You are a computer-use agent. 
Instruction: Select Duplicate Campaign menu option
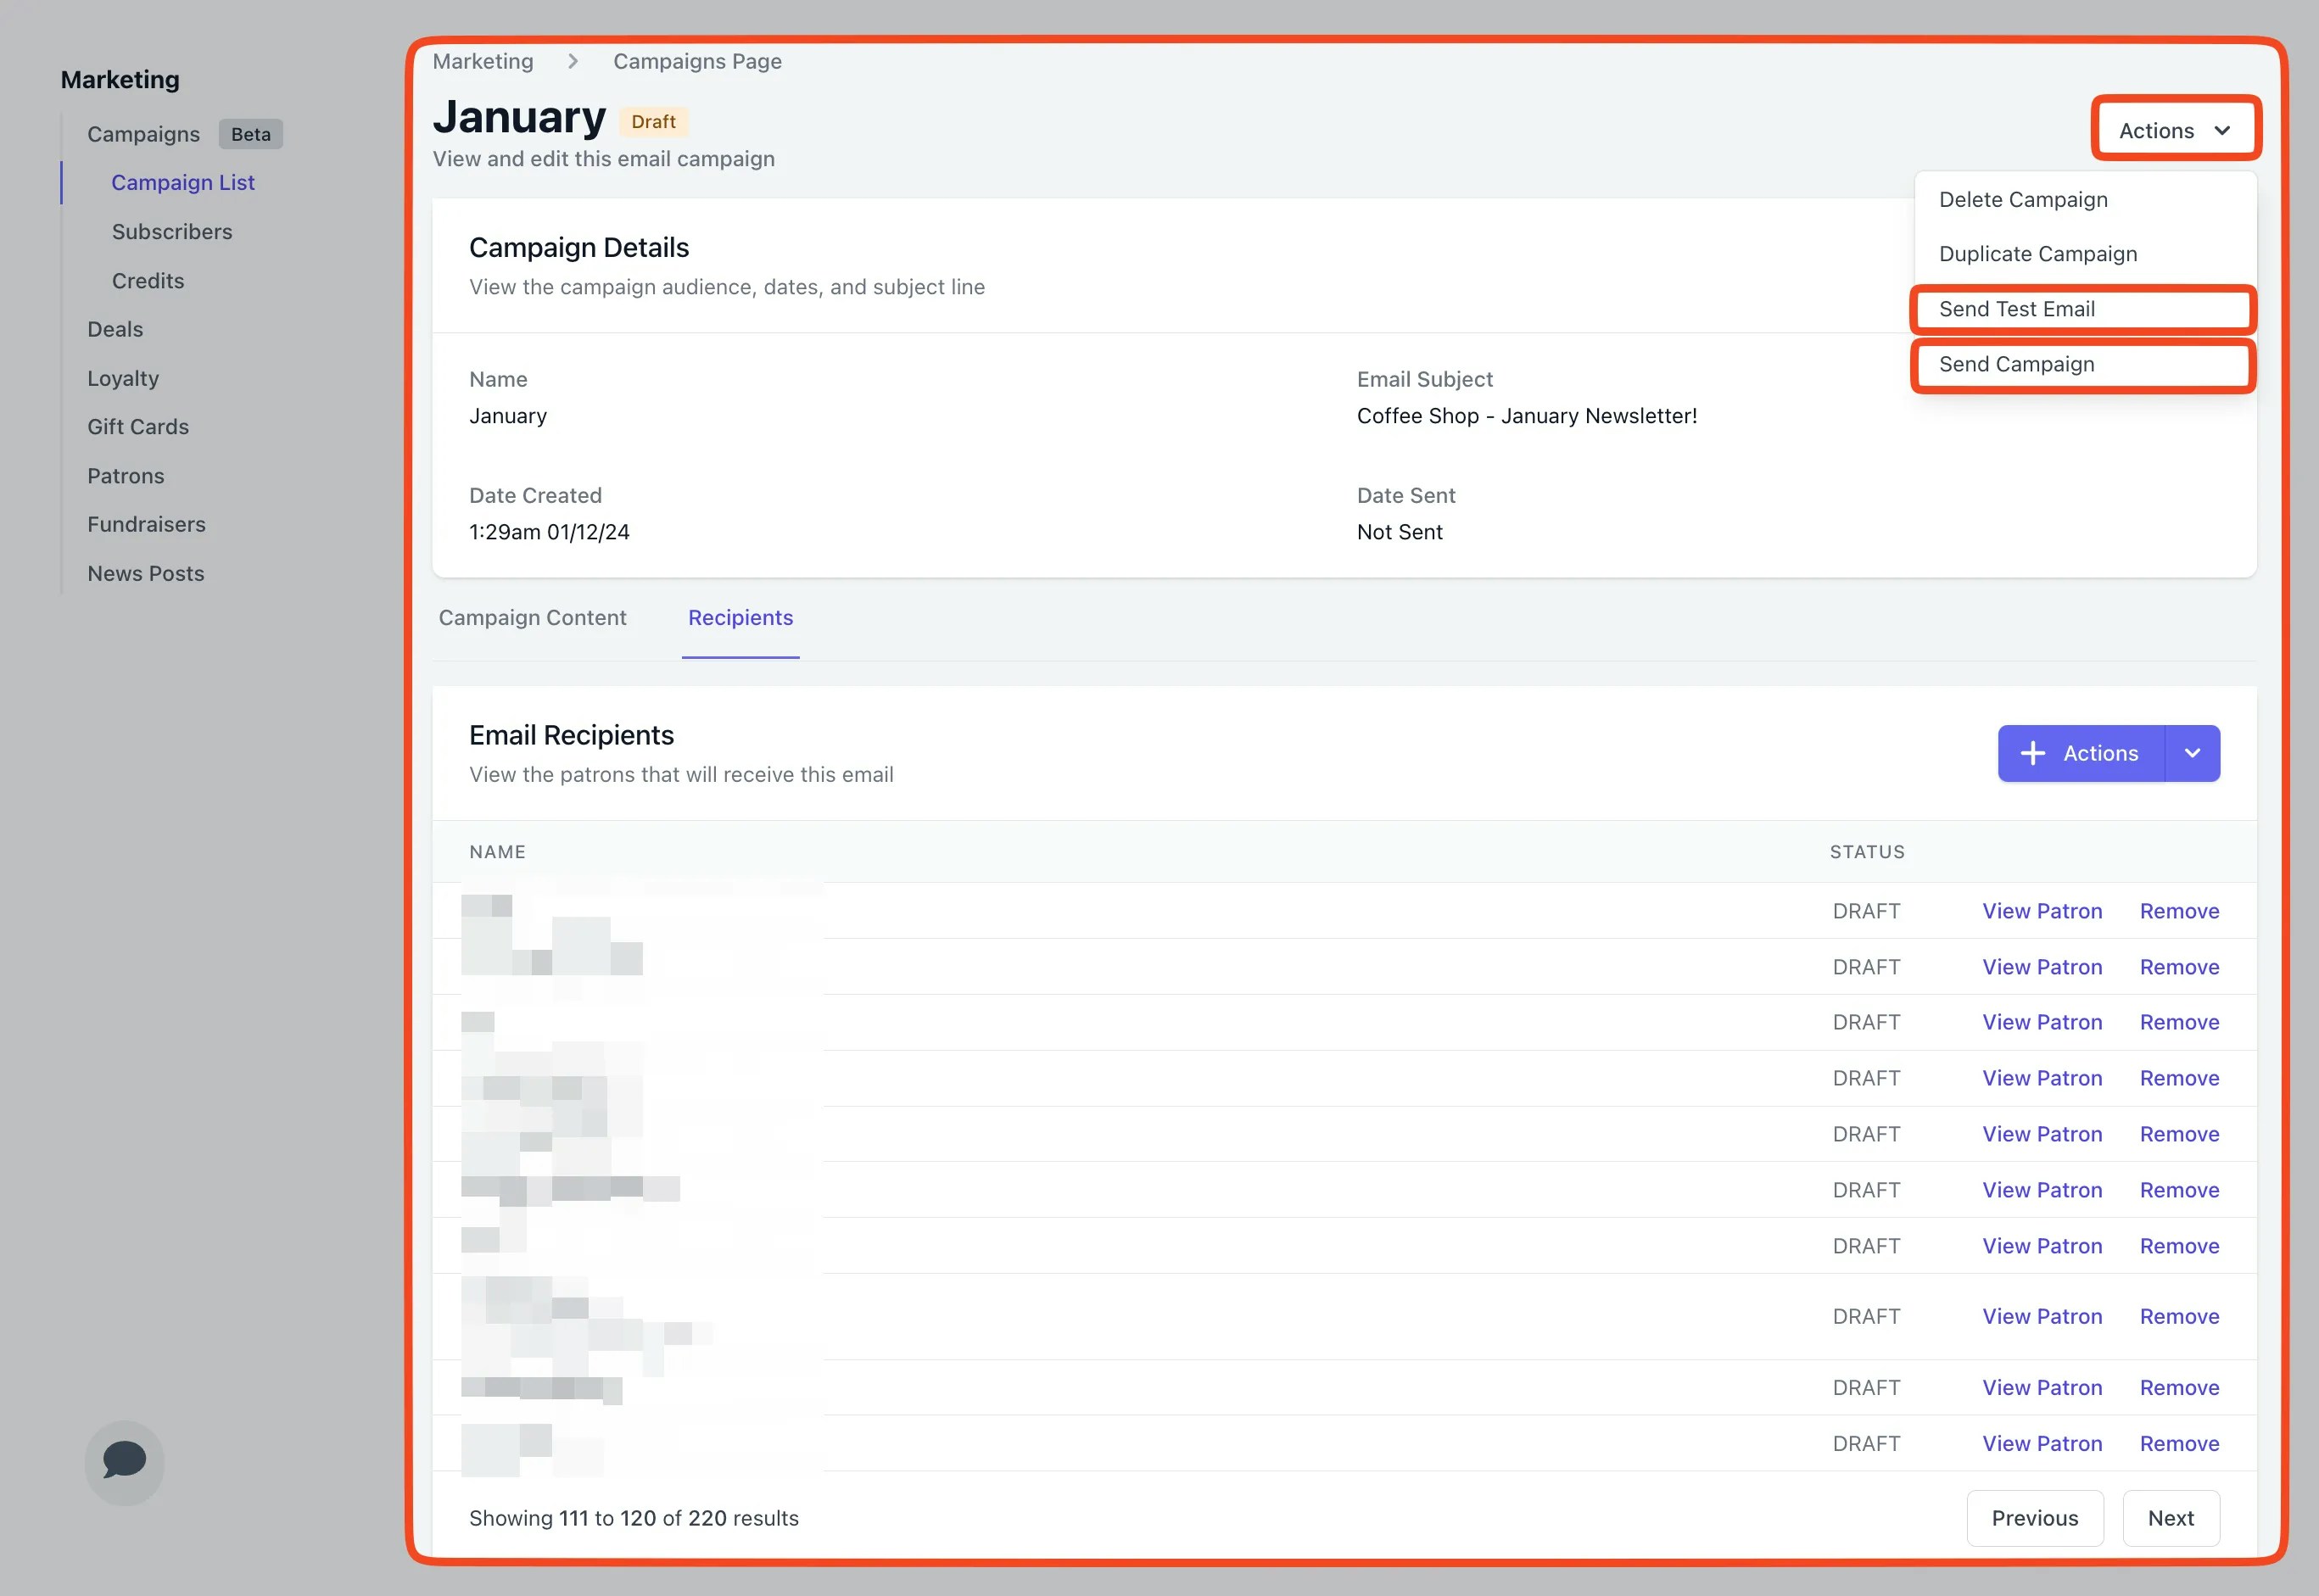[x=2037, y=254]
